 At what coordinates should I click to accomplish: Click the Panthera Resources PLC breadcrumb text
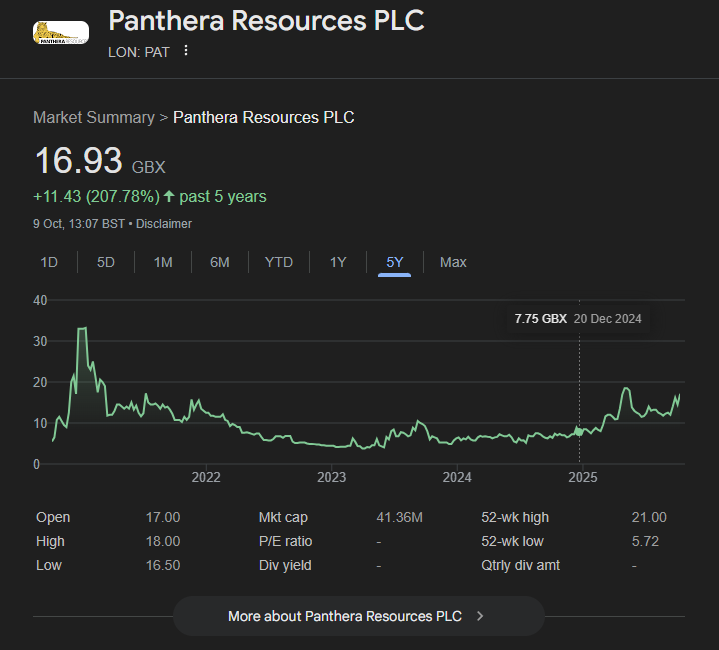coord(264,117)
